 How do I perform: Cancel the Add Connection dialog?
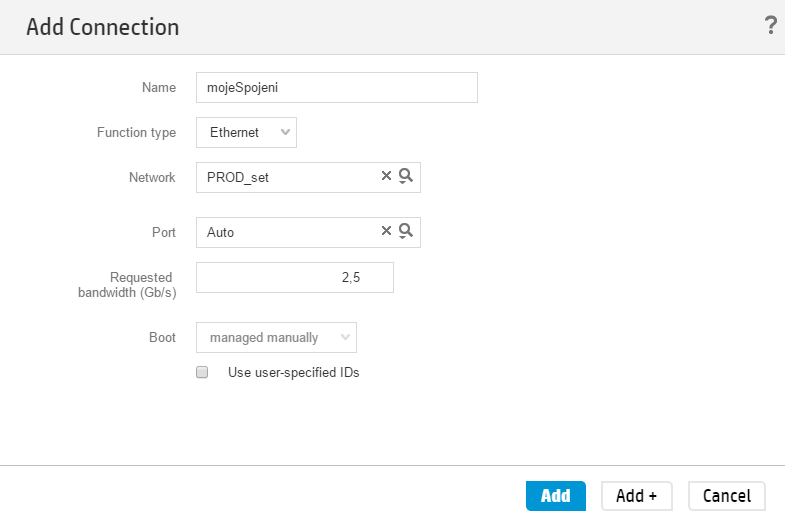[726, 496]
